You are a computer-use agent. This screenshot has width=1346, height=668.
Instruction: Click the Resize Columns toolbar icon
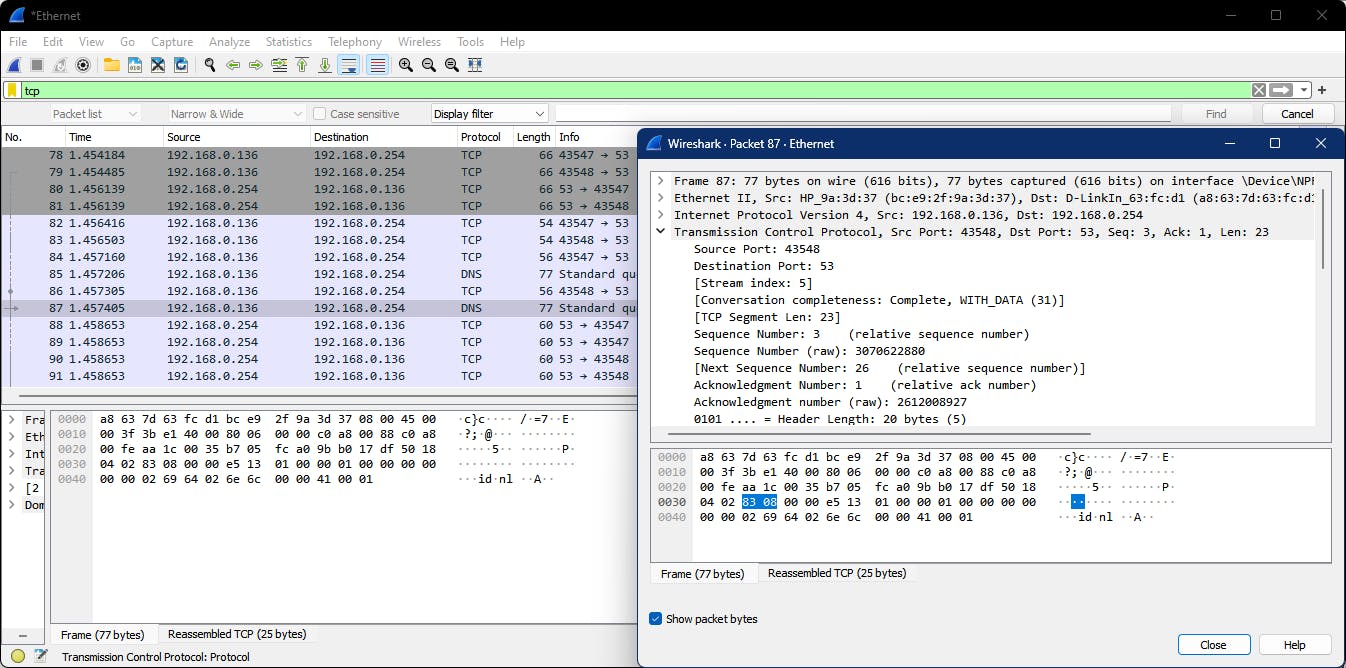(x=475, y=65)
